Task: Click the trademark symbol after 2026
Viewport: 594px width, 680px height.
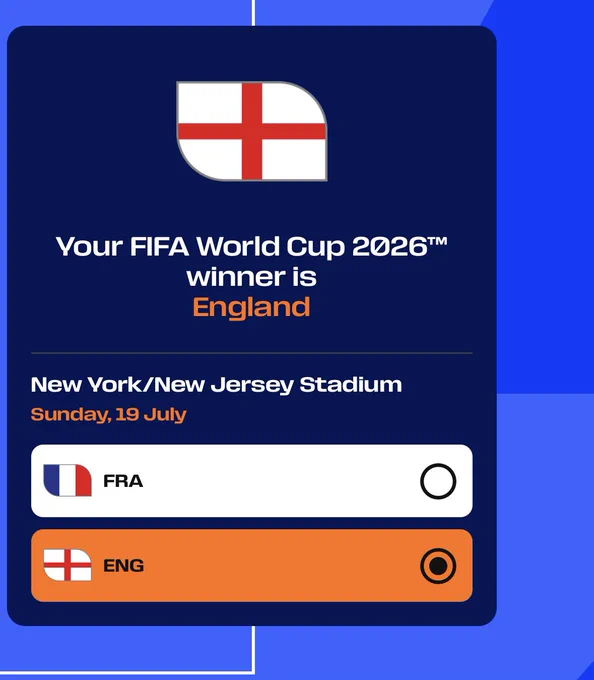Action: (x=438, y=241)
